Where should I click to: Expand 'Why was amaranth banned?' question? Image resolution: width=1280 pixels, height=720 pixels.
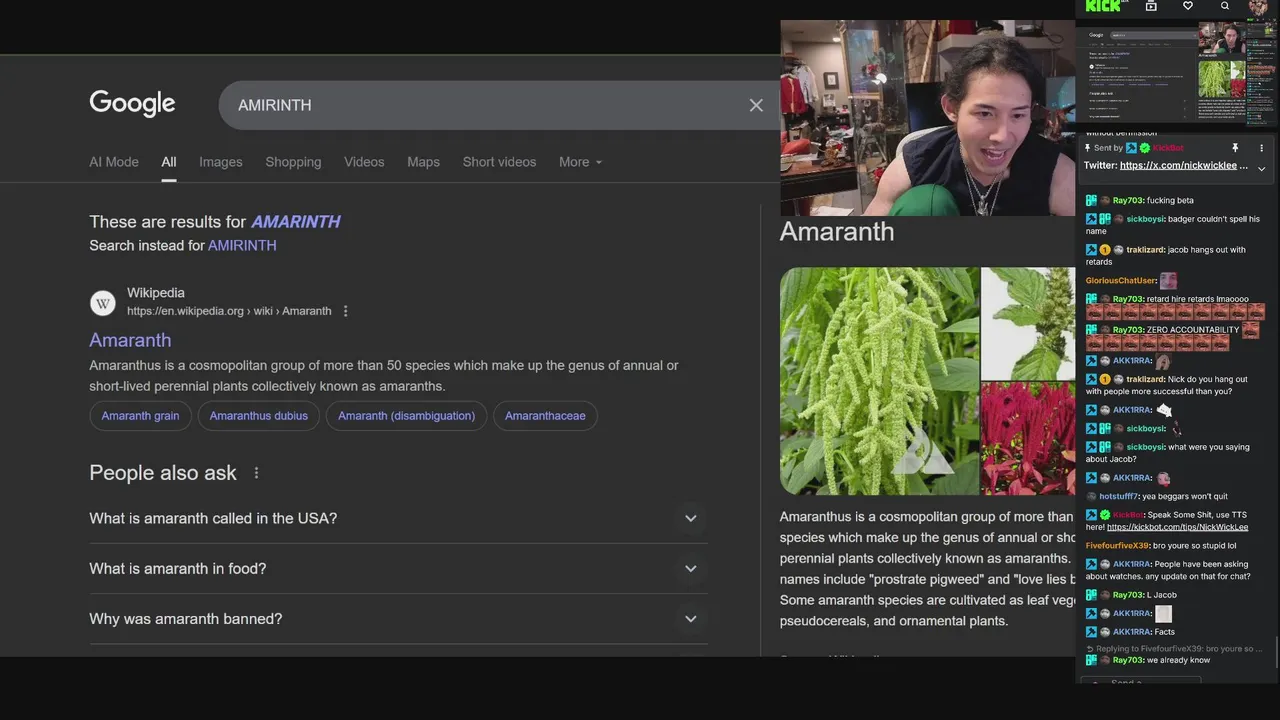[398, 619]
